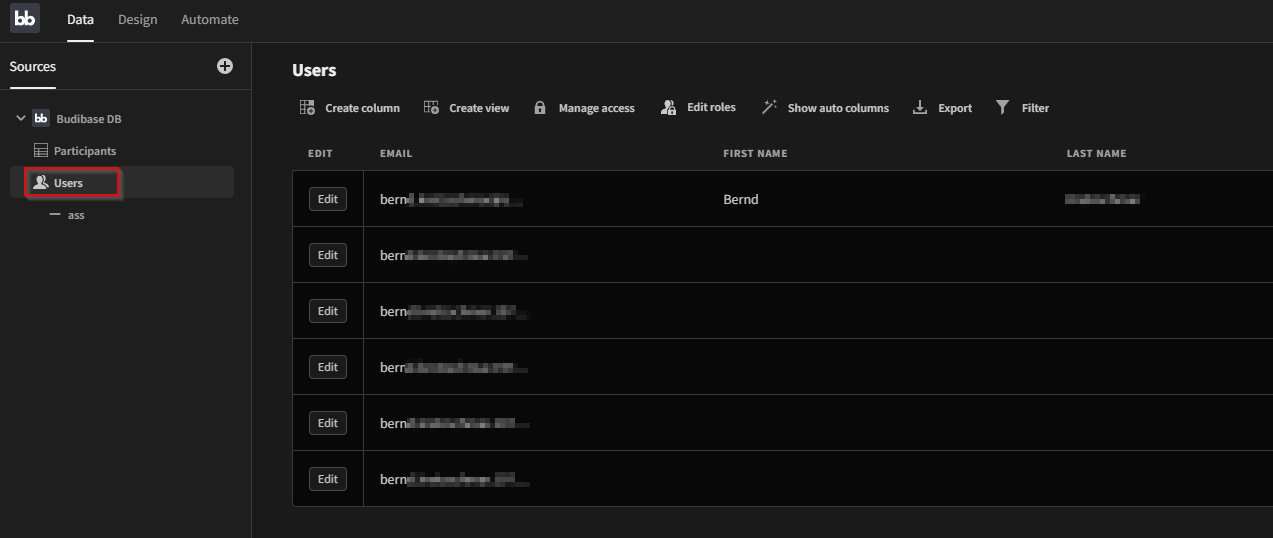Click the Users table people icon
Viewport: 1273px width, 538px height.
[x=41, y=183]
